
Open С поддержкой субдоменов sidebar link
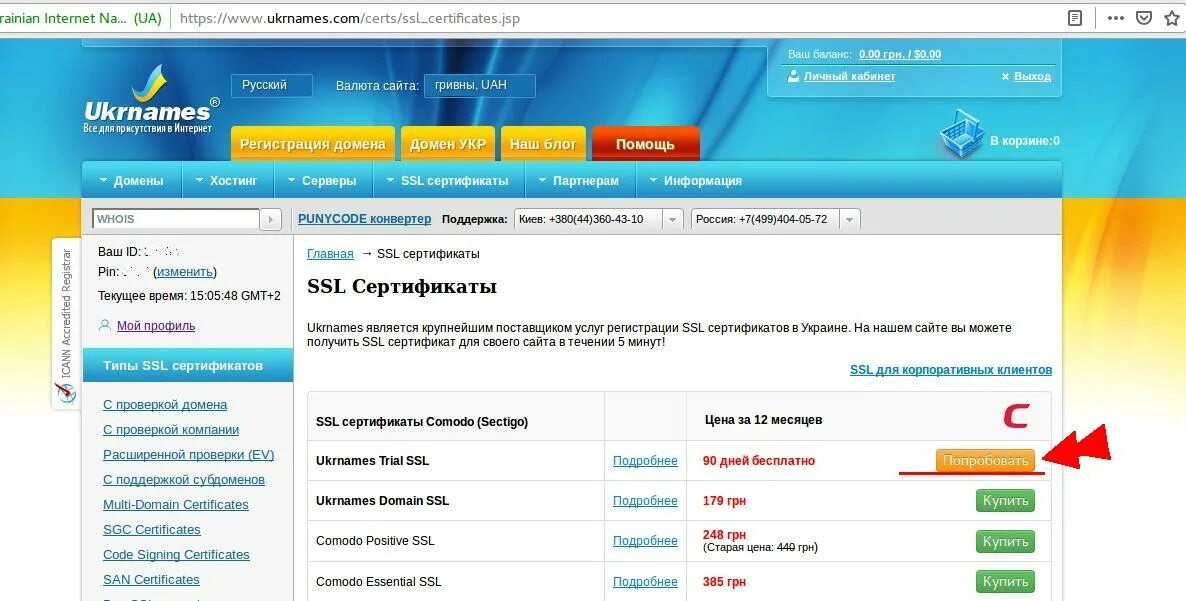pos(184,479)
